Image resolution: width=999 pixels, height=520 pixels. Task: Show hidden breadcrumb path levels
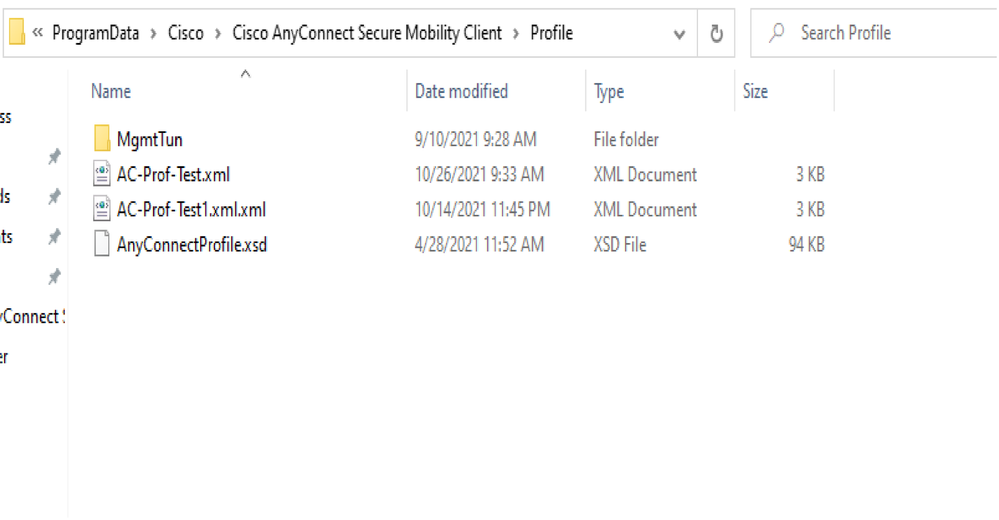[38, 32]
